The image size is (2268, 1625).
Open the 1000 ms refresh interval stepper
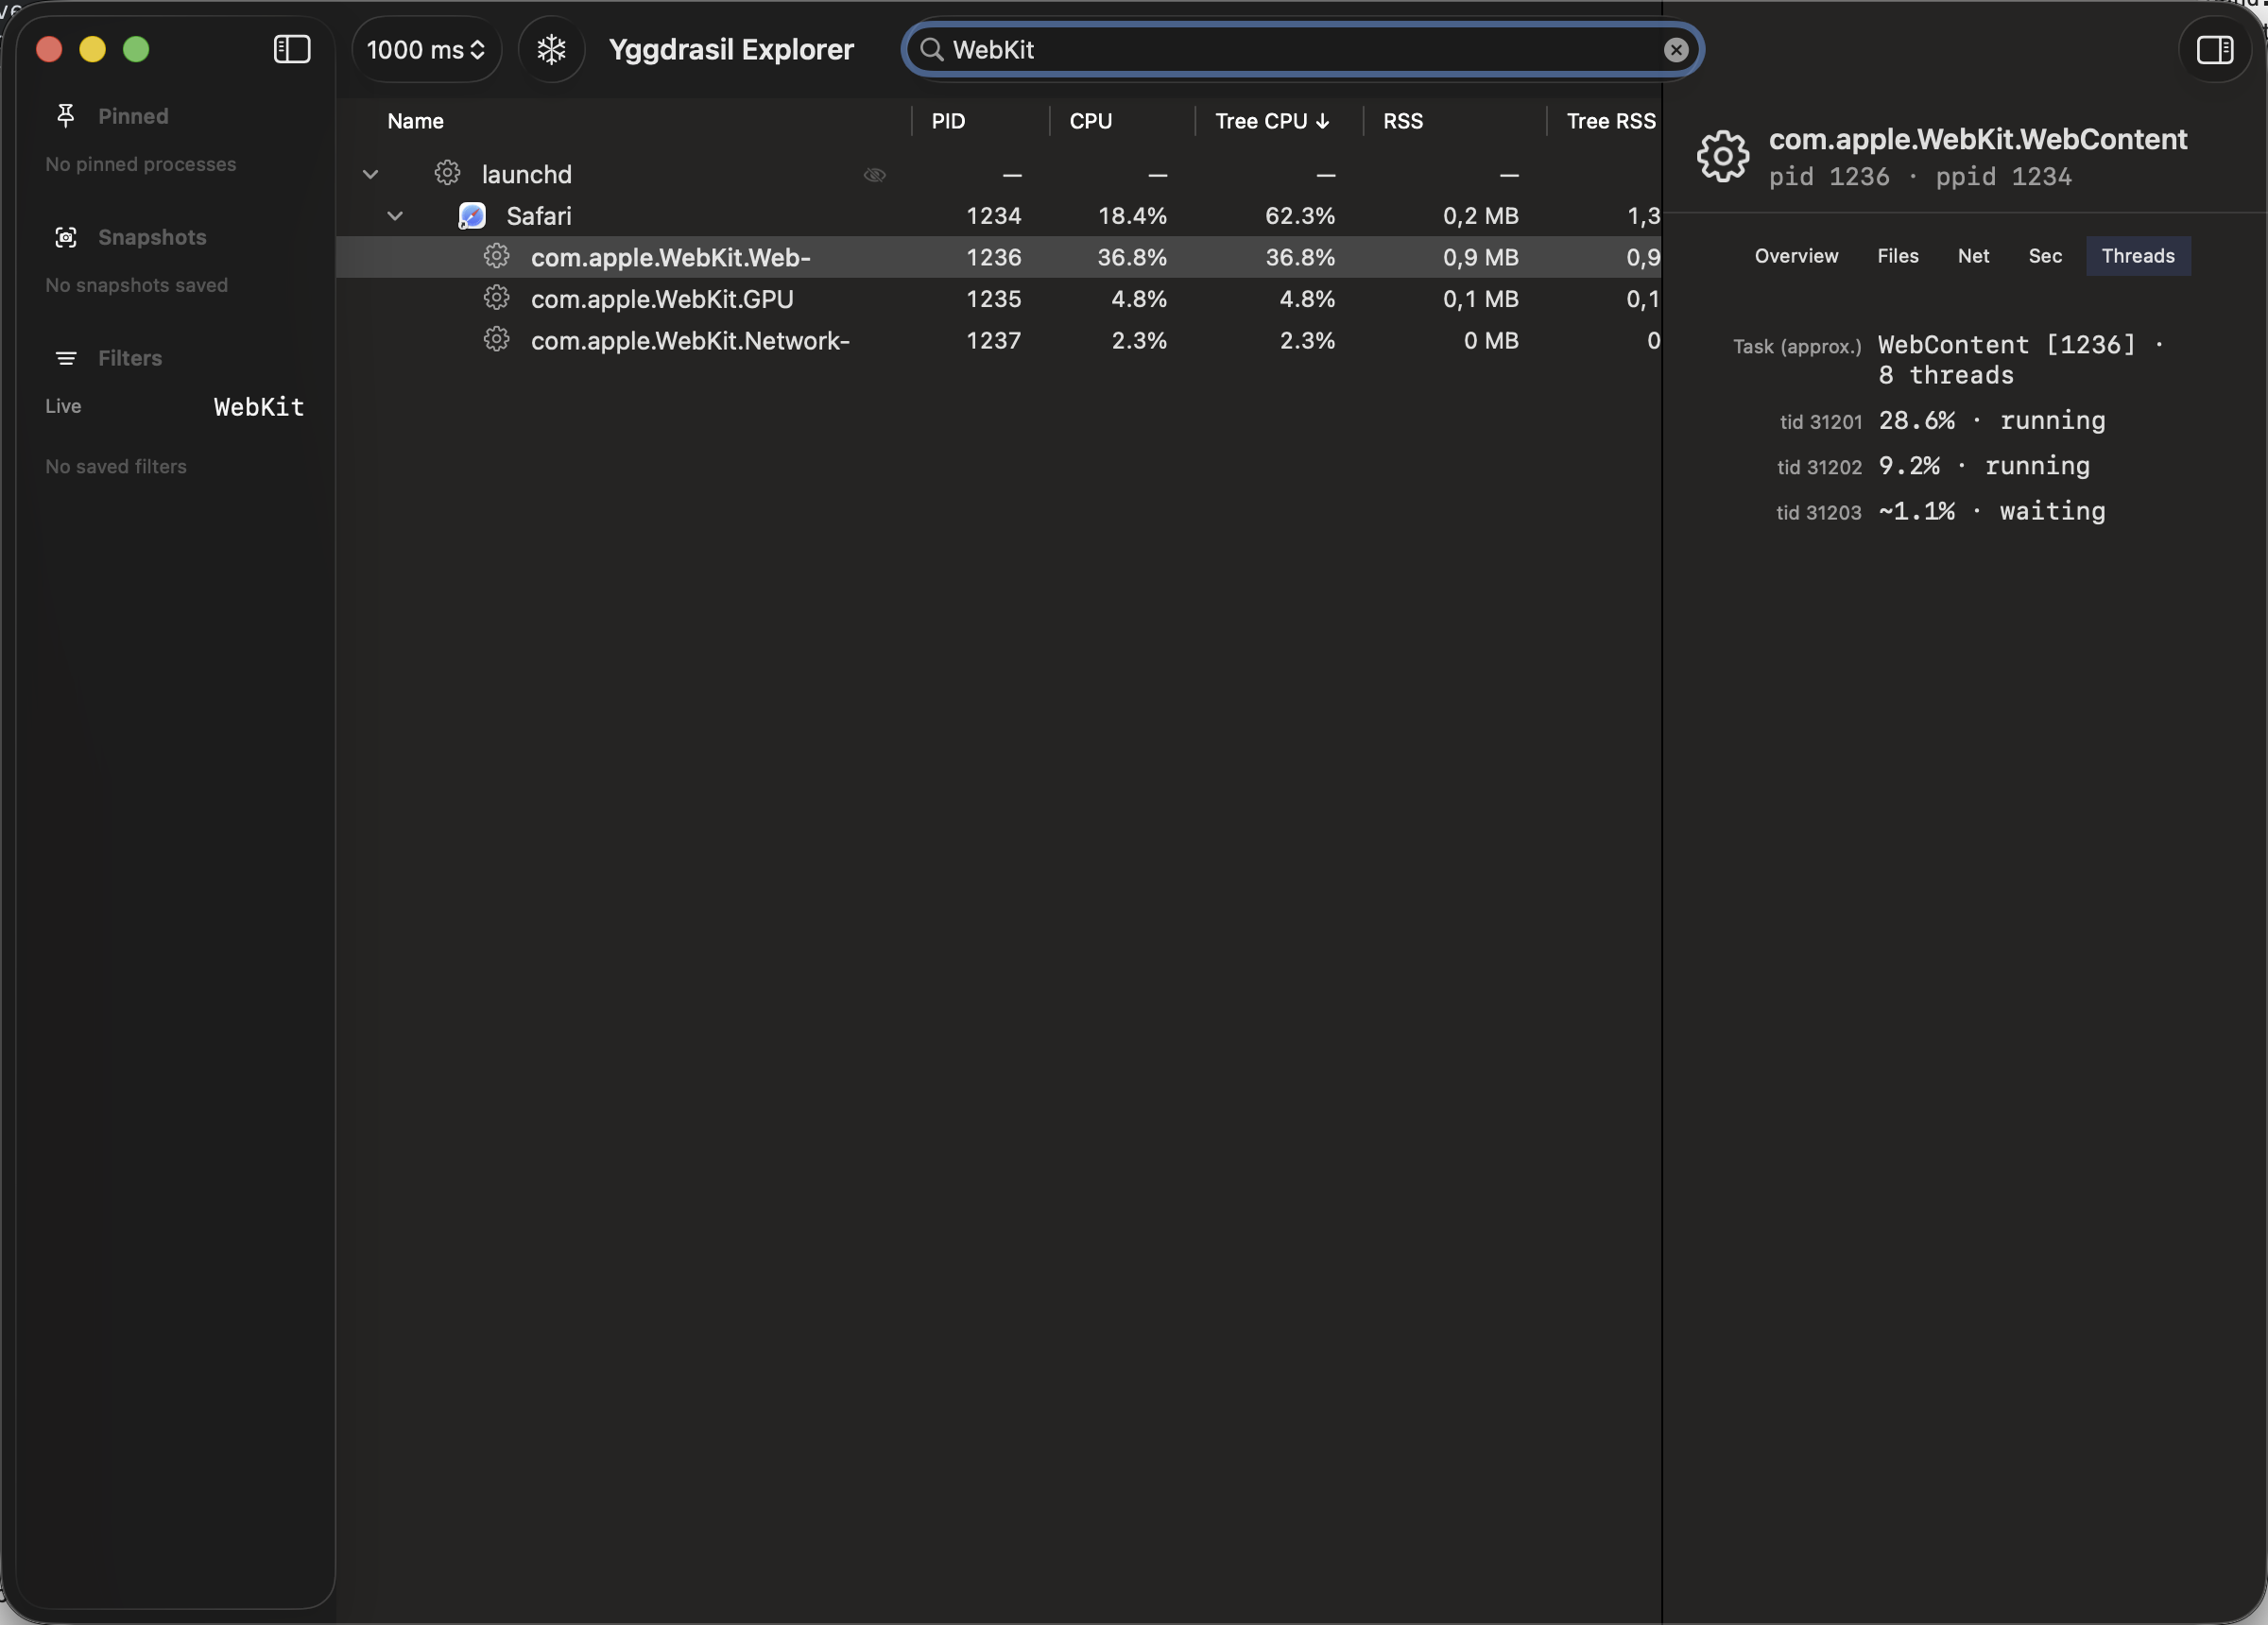click(426, 49)
